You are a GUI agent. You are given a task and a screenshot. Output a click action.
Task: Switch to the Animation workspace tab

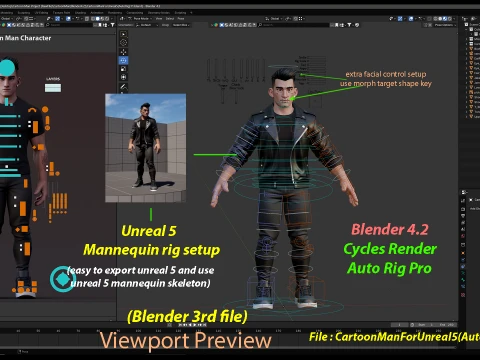pyautogui.click(x=97, y=13)
